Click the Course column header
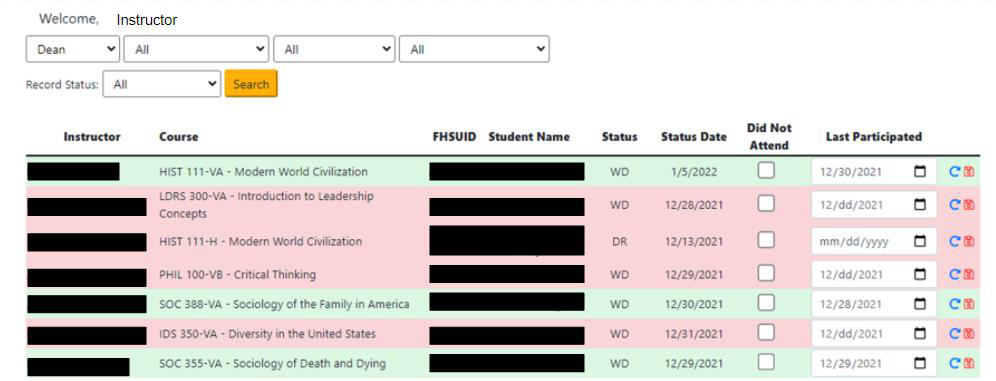This screenshot has height=381, width=996. (x=178, y=137)
